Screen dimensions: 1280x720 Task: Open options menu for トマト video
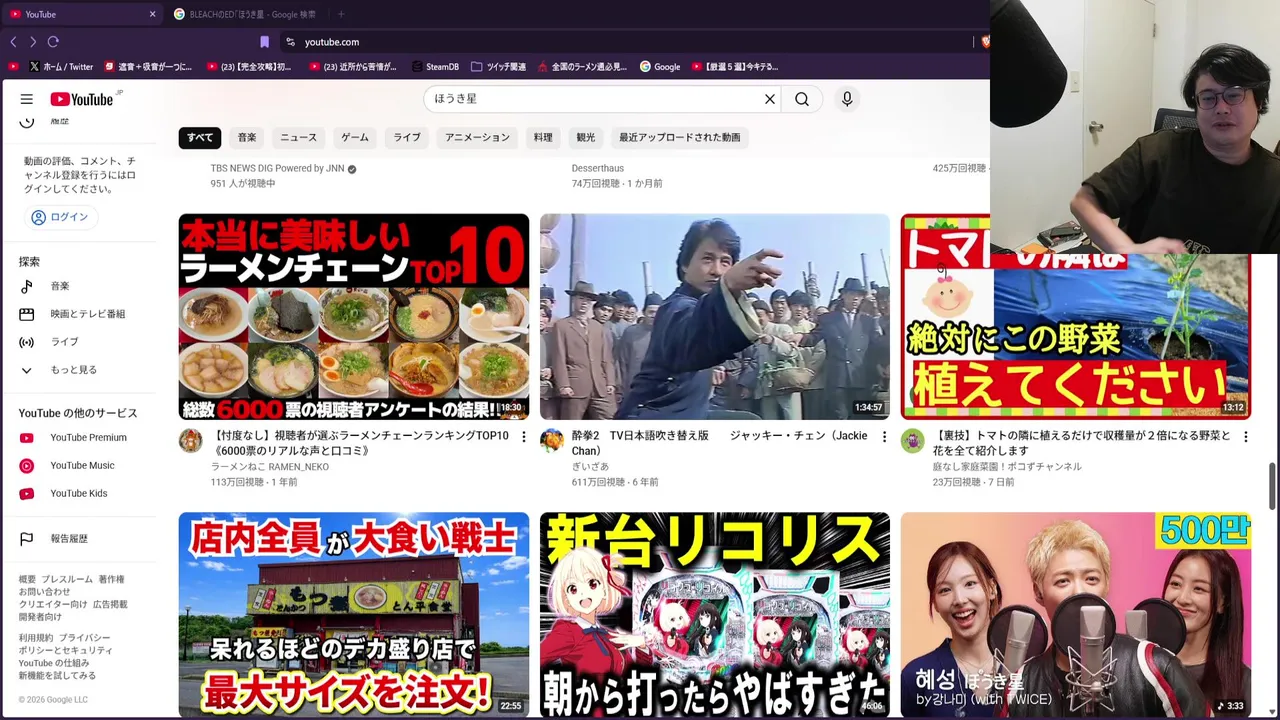1245,437
